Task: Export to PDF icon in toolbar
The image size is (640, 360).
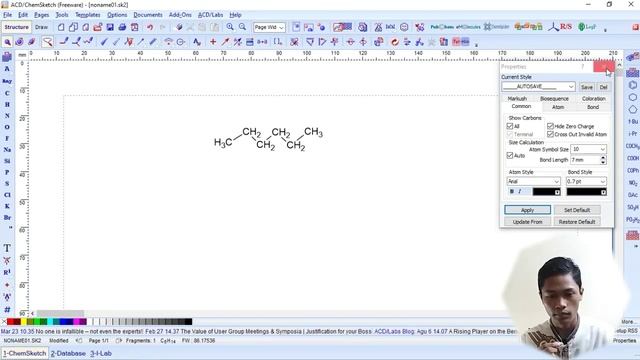Action: 134,27
